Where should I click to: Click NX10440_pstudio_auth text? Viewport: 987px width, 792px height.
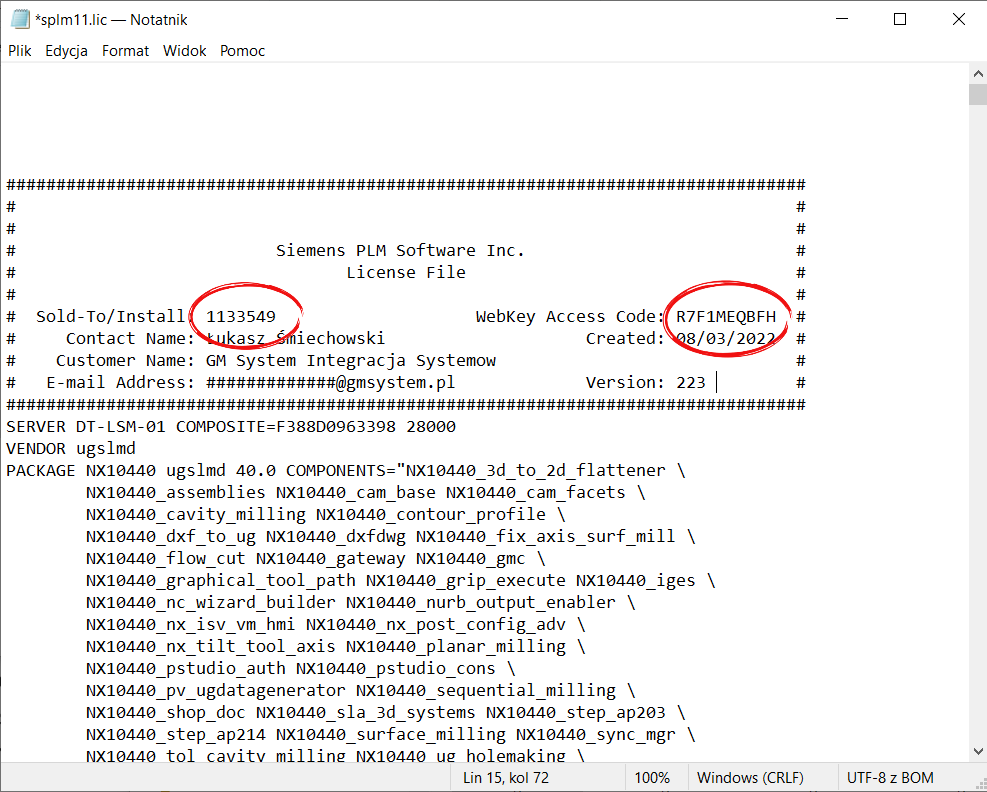186,669
